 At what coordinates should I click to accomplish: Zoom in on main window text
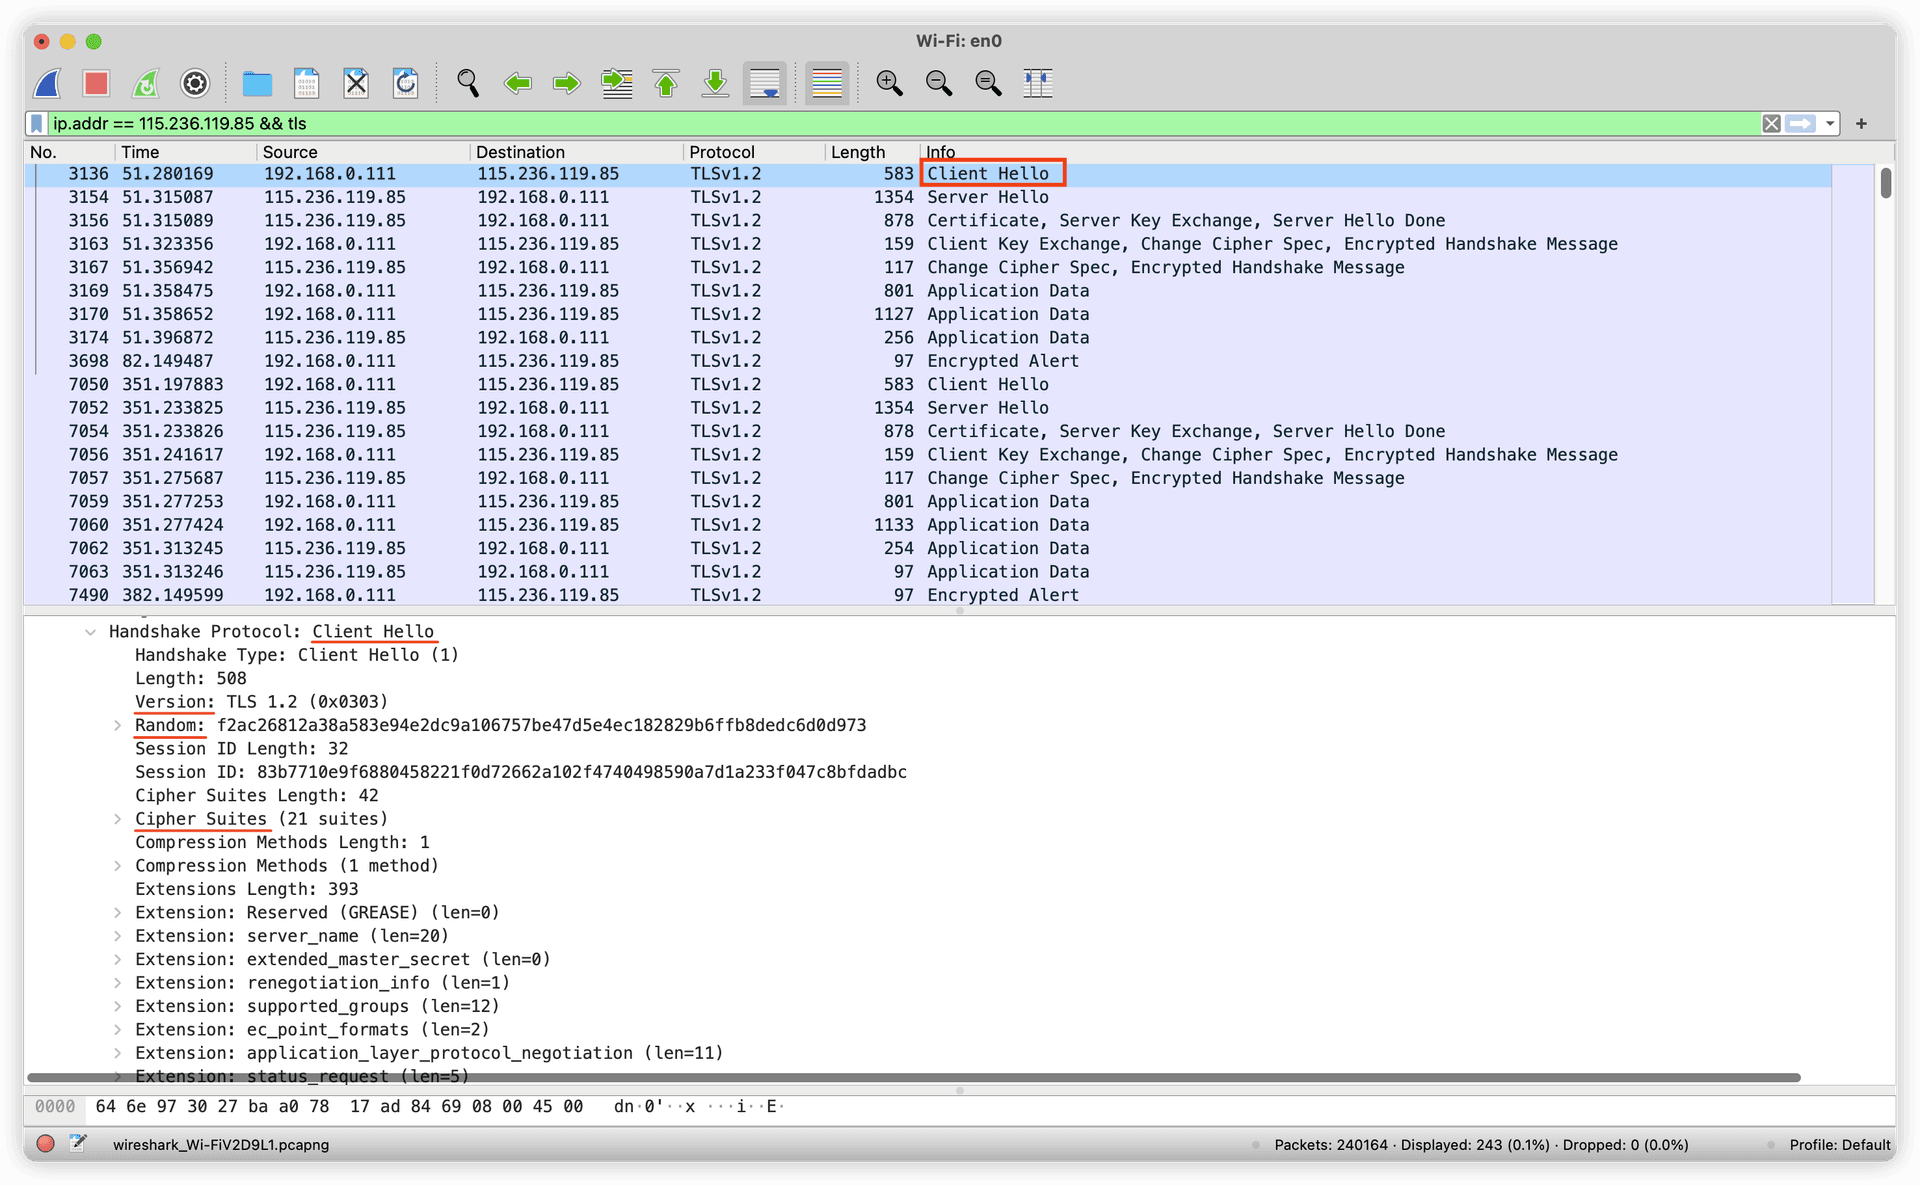point(889,83)
